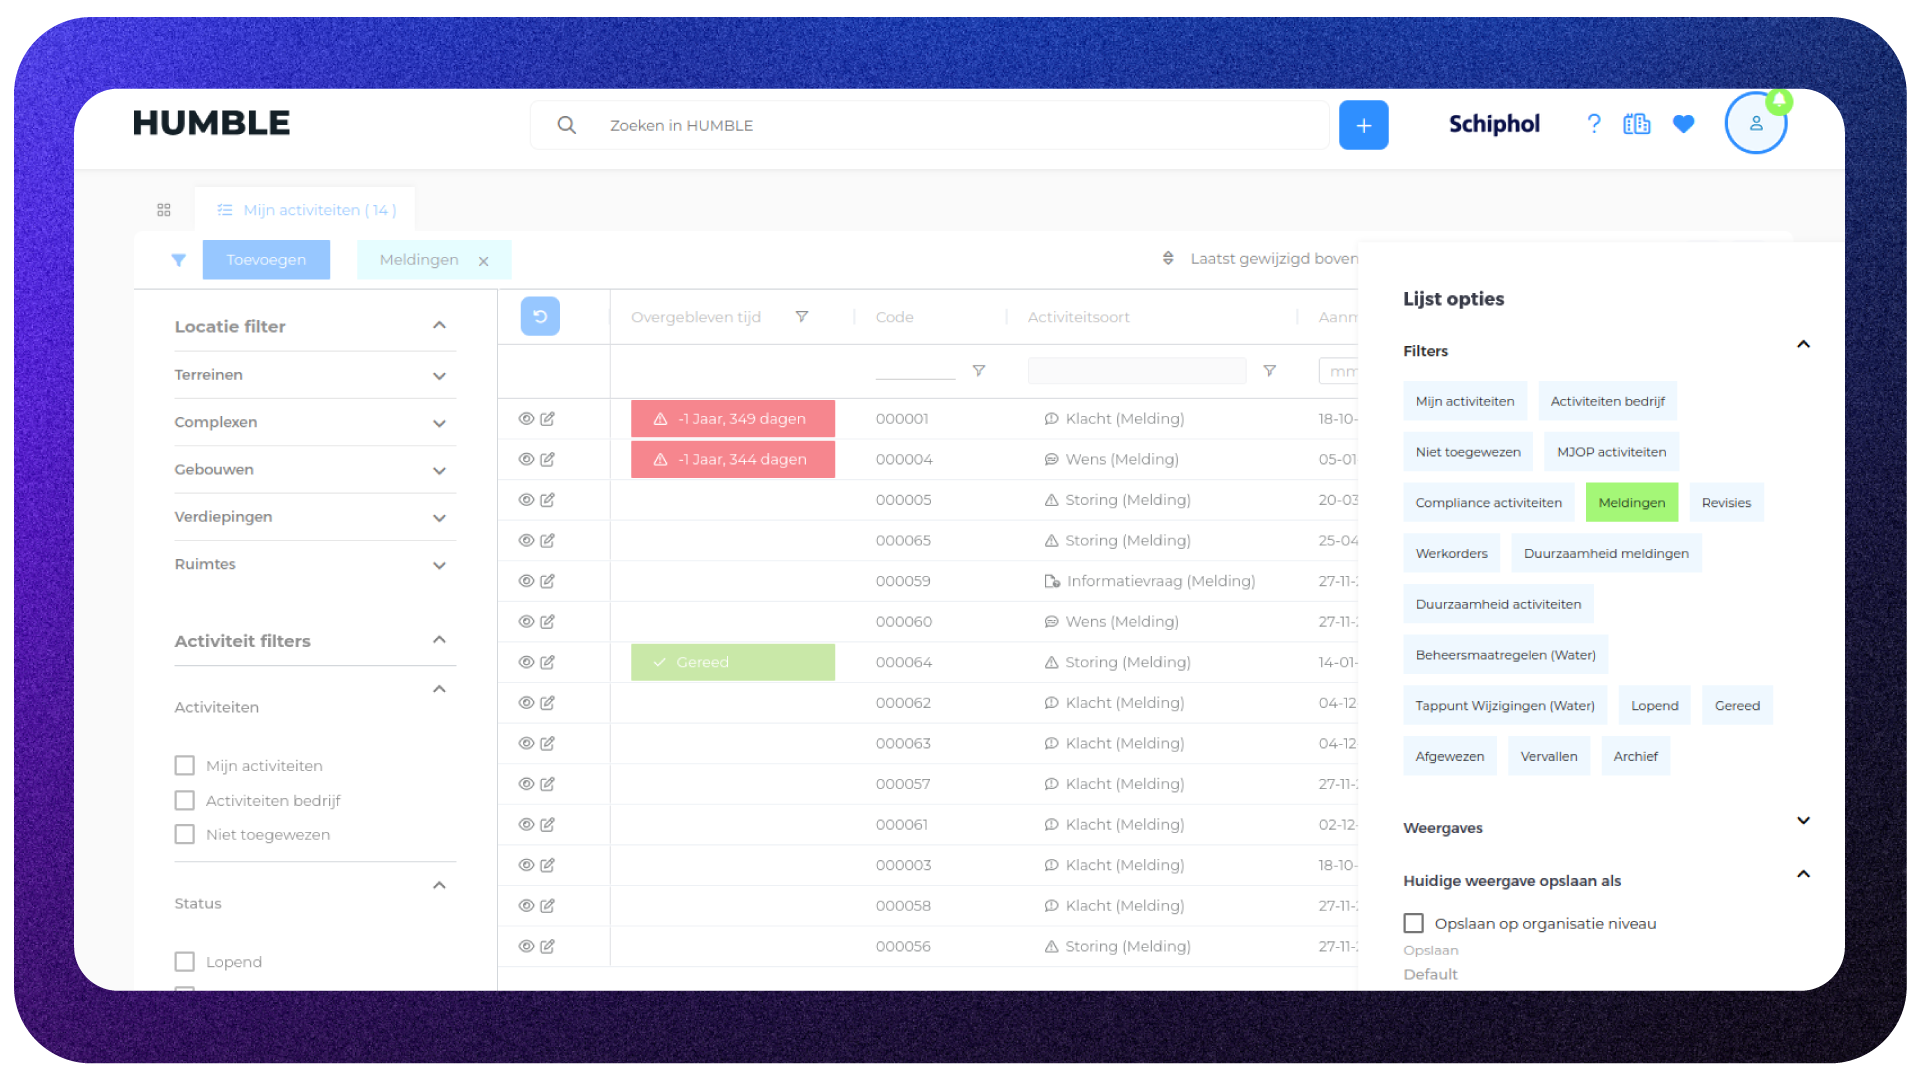Enable the Niet toegewezen checkbox

(185, 835)
